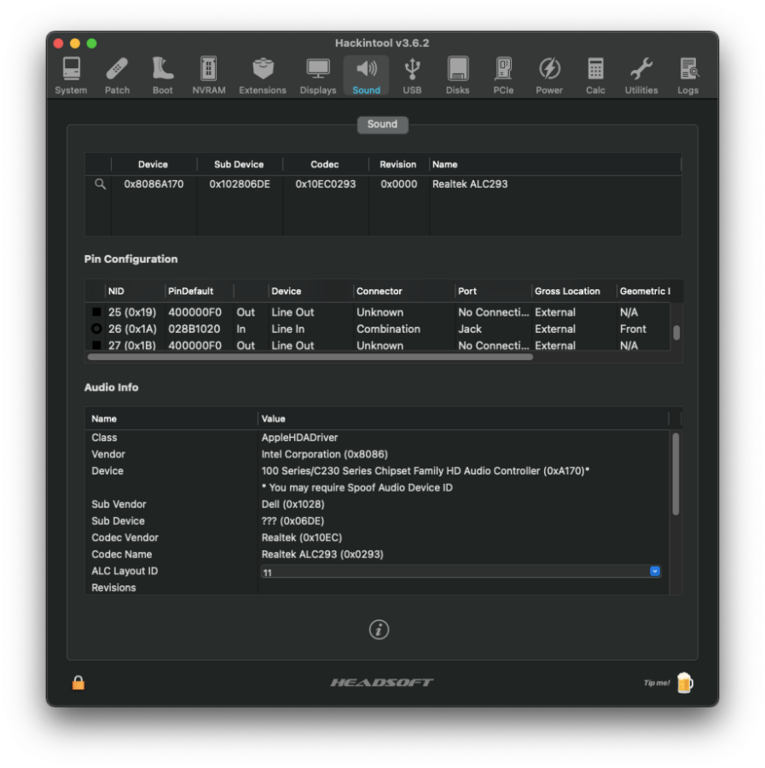This screenshot has width=765, height=768.
Task: Toggle the square marker for NID 27
Action: coord(97,345)
